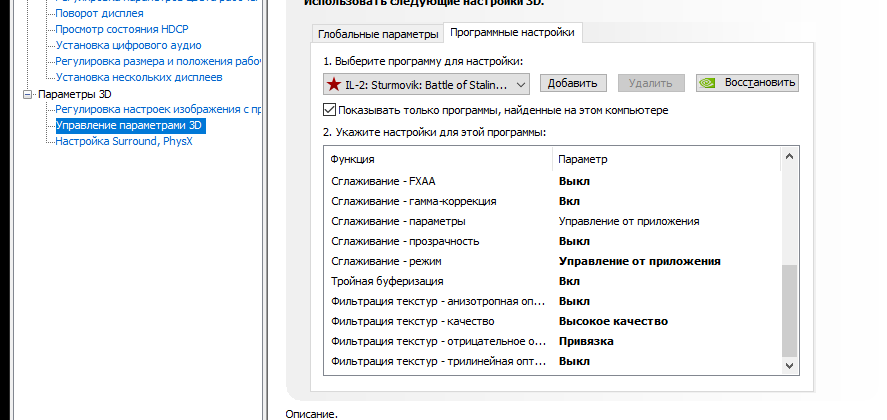Open the 'Сглаживание - режим' parameter value
This screenshot has width=887, height=420.
tap(639, 261)
